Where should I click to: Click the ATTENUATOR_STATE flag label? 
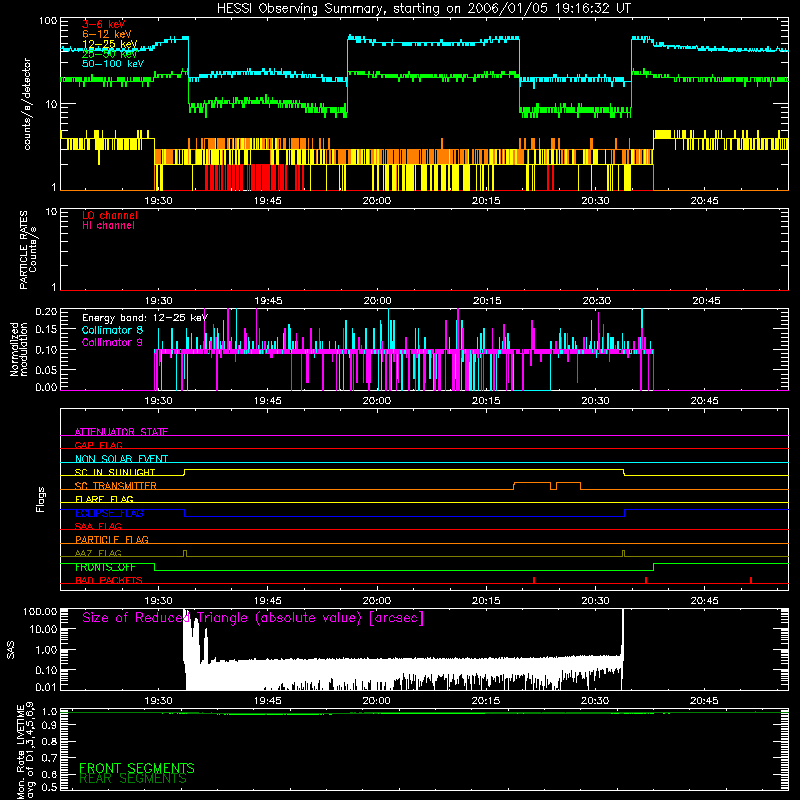(121, 432)
